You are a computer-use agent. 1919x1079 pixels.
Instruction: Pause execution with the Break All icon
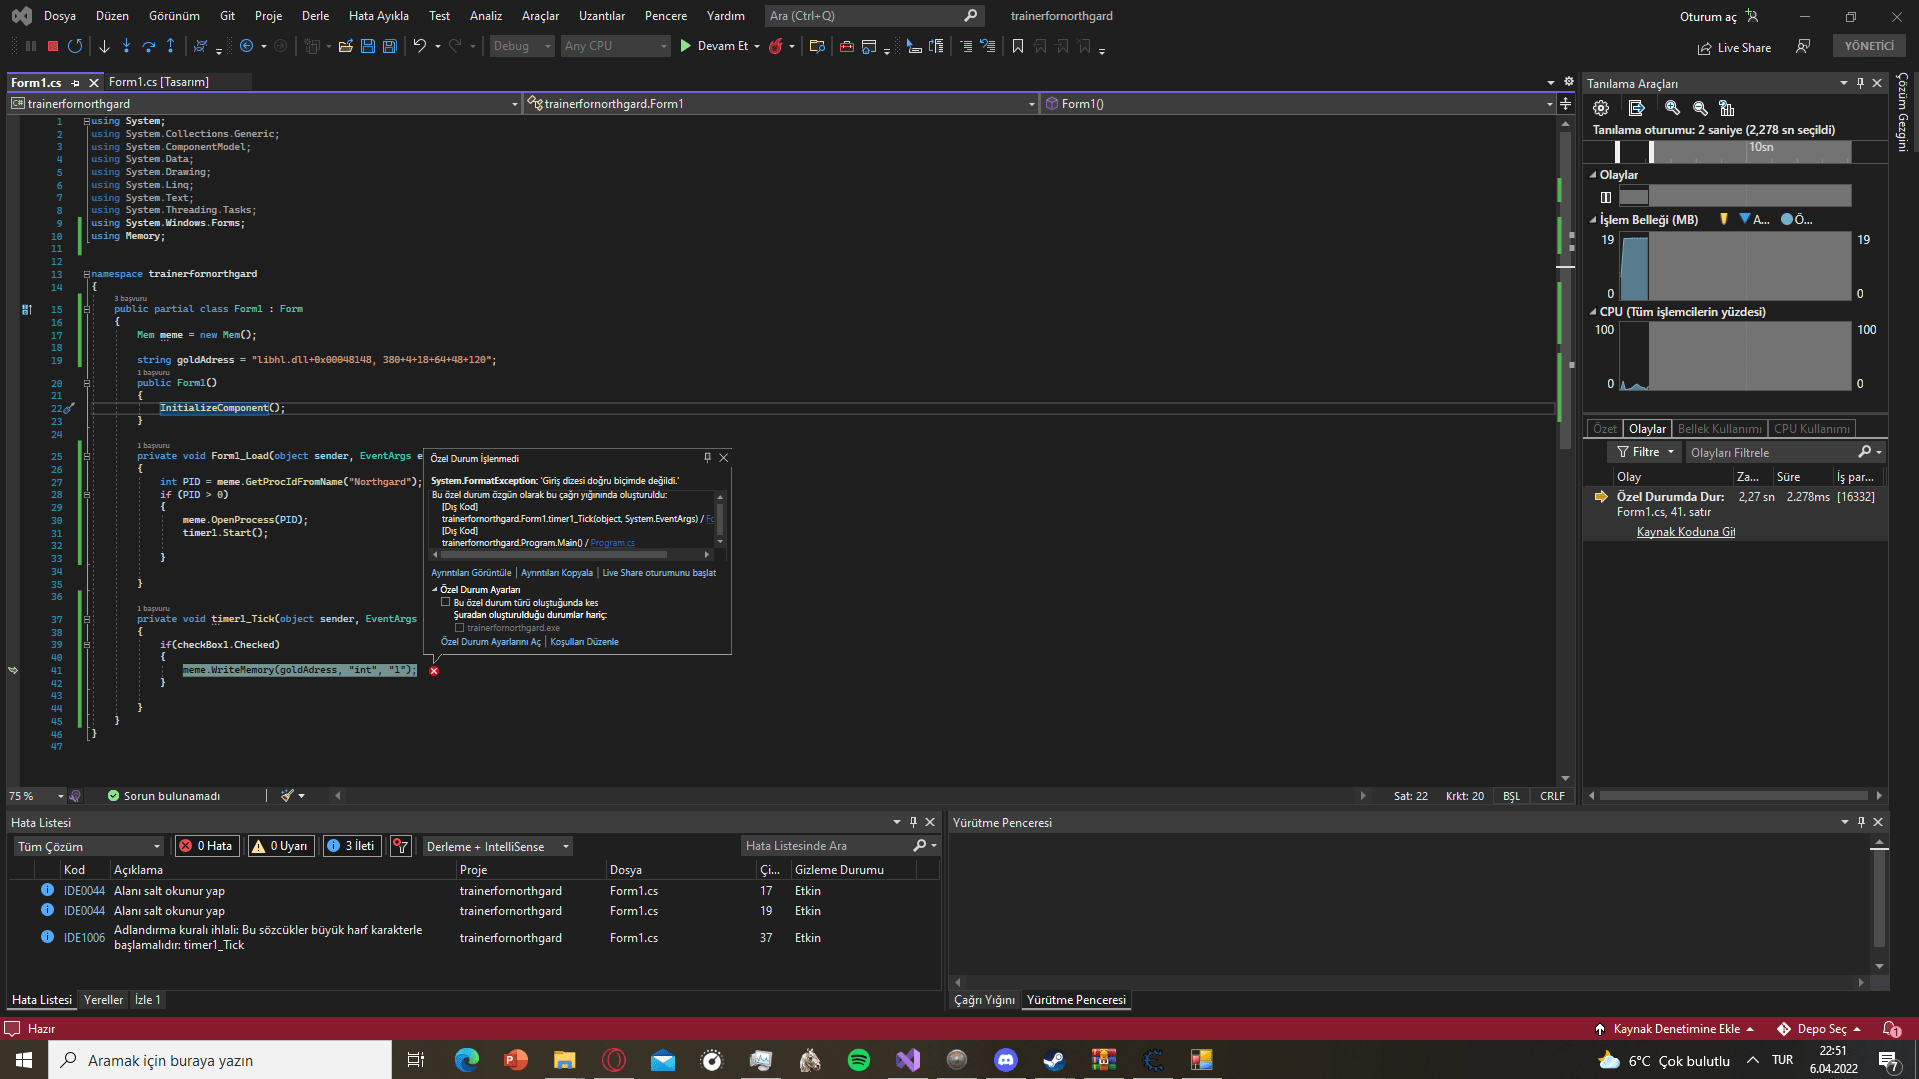tap(31, 46)
